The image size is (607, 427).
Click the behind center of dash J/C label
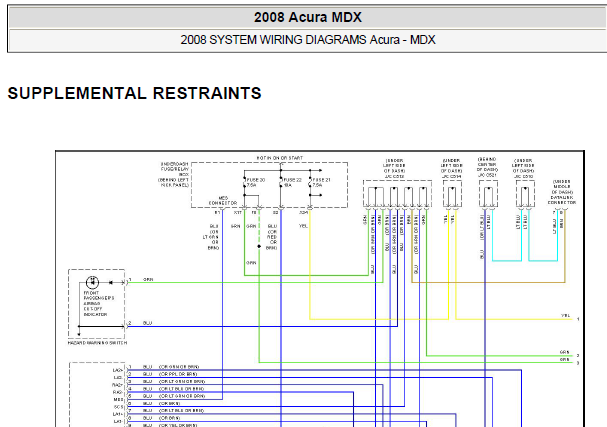tap(487, 167)
